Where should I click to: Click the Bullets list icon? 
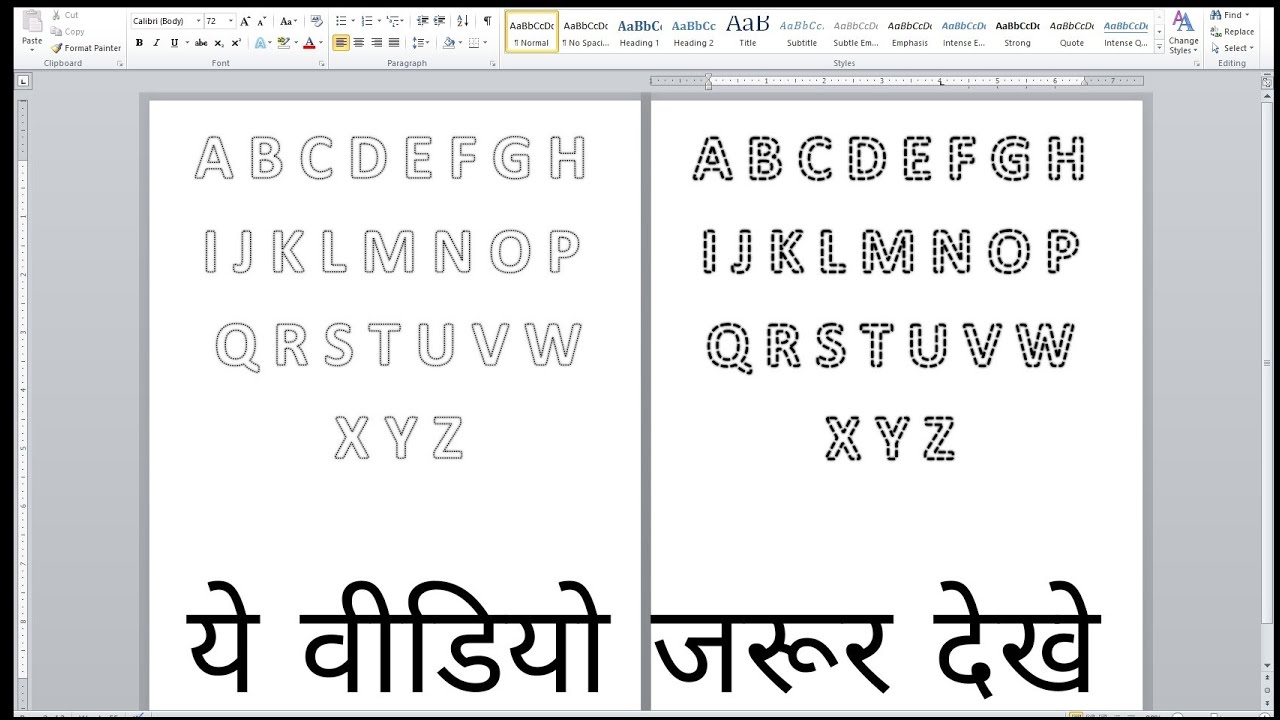click(341, 21)
